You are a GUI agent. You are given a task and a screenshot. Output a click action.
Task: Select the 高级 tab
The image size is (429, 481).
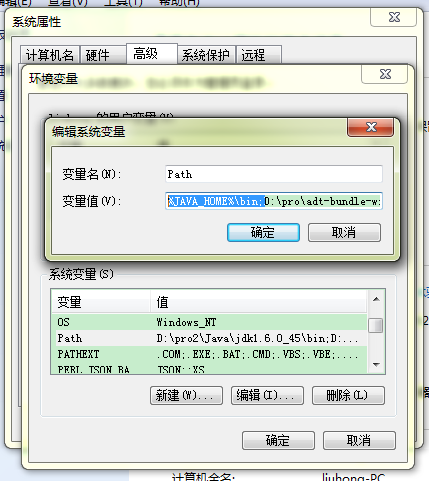(152, 53)
